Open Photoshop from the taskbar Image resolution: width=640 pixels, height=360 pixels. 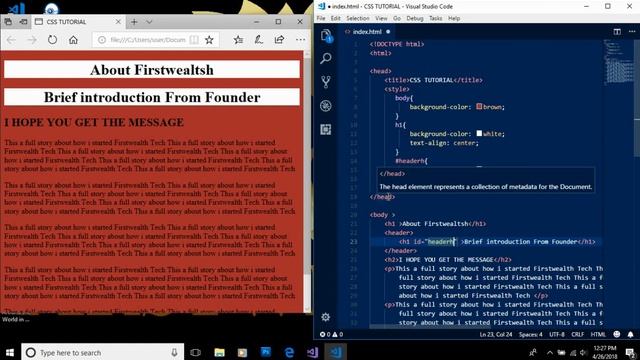point(266,352)
